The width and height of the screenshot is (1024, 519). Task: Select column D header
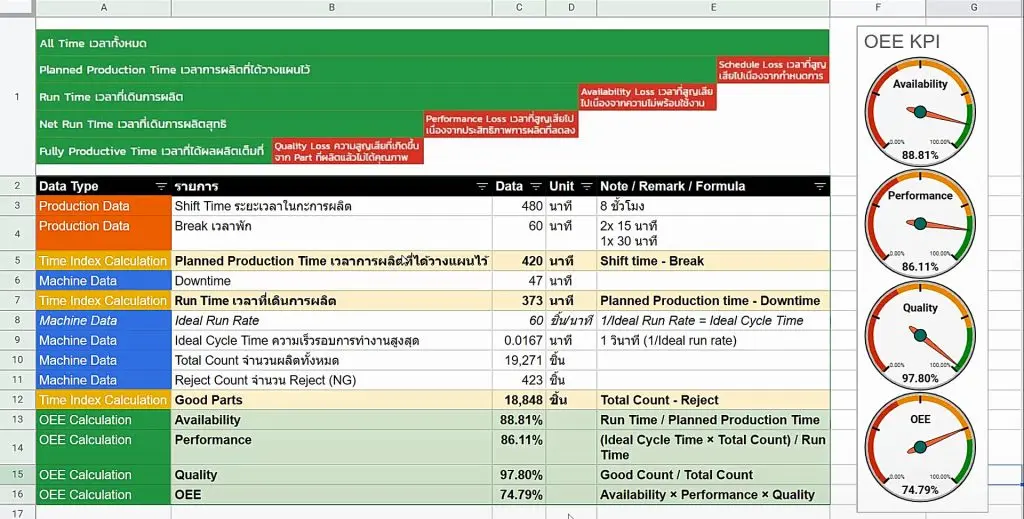[571, 8]
